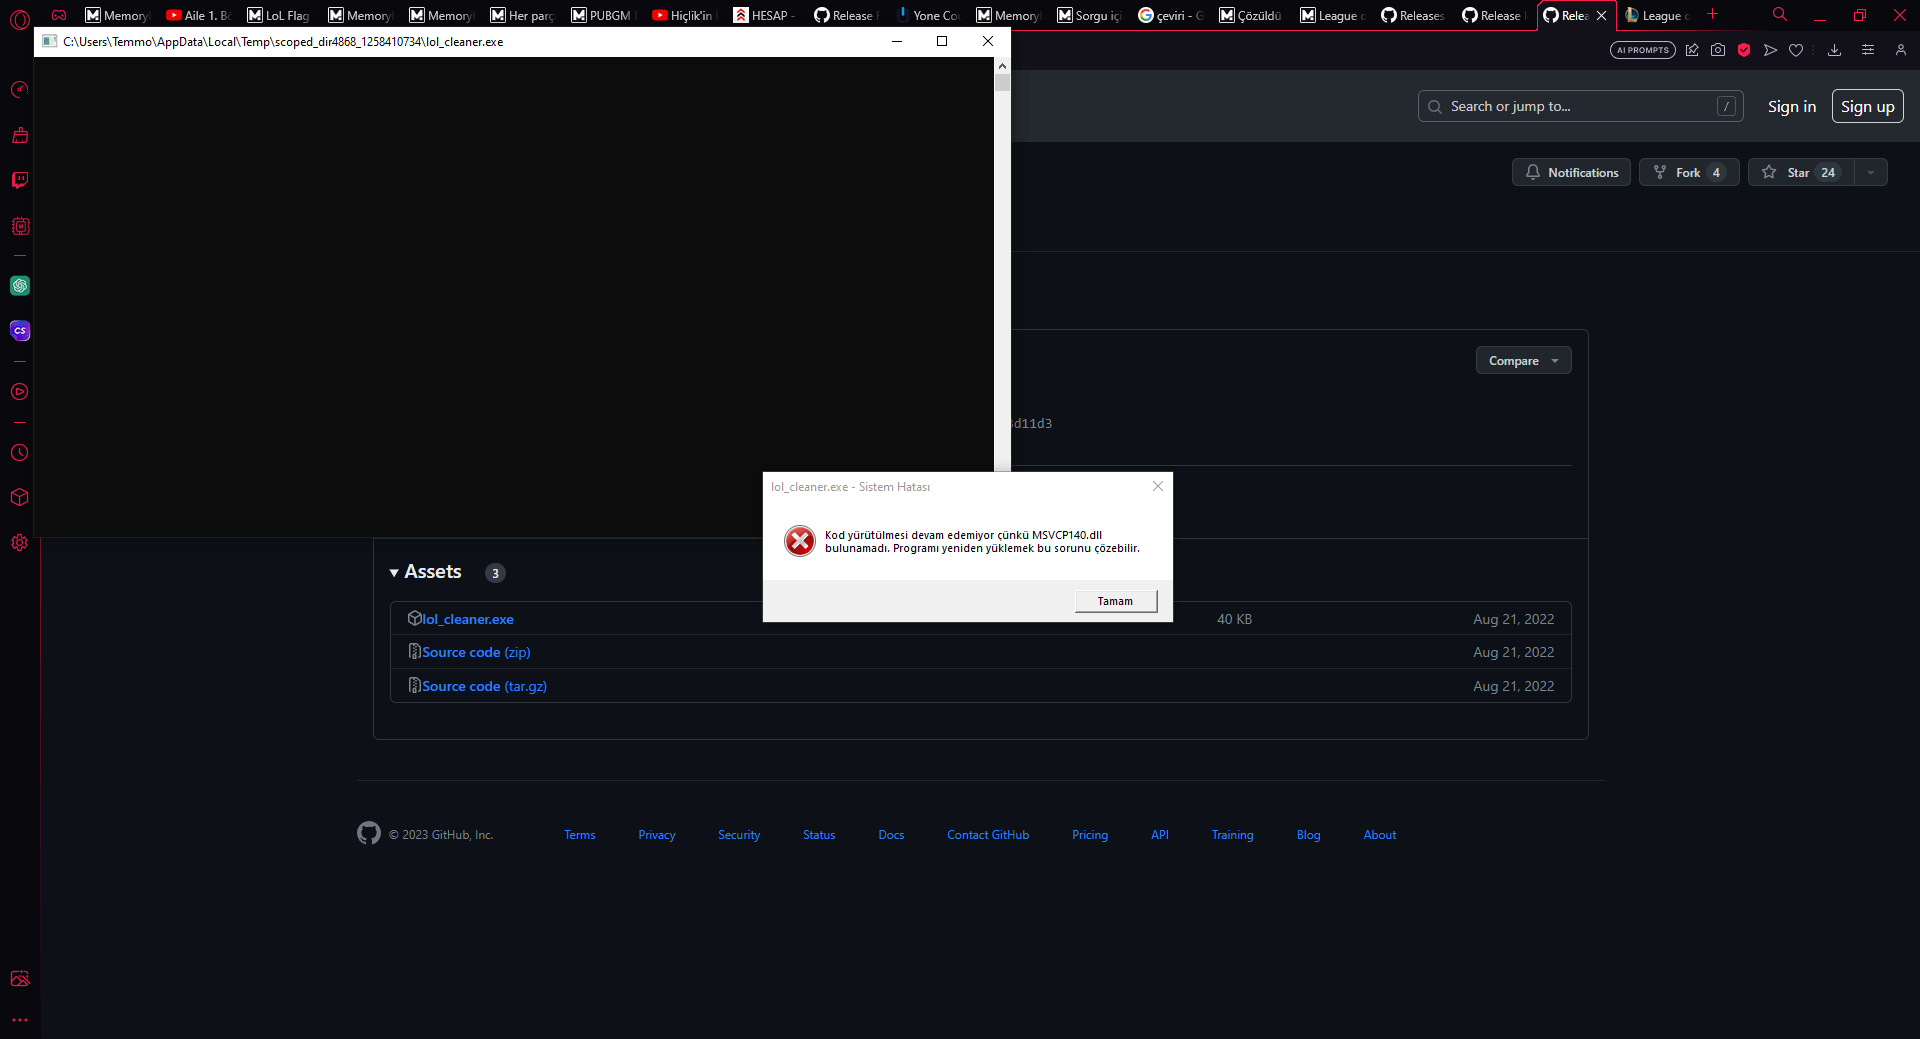Open the Player icon in sidebar

click(20, 392)
